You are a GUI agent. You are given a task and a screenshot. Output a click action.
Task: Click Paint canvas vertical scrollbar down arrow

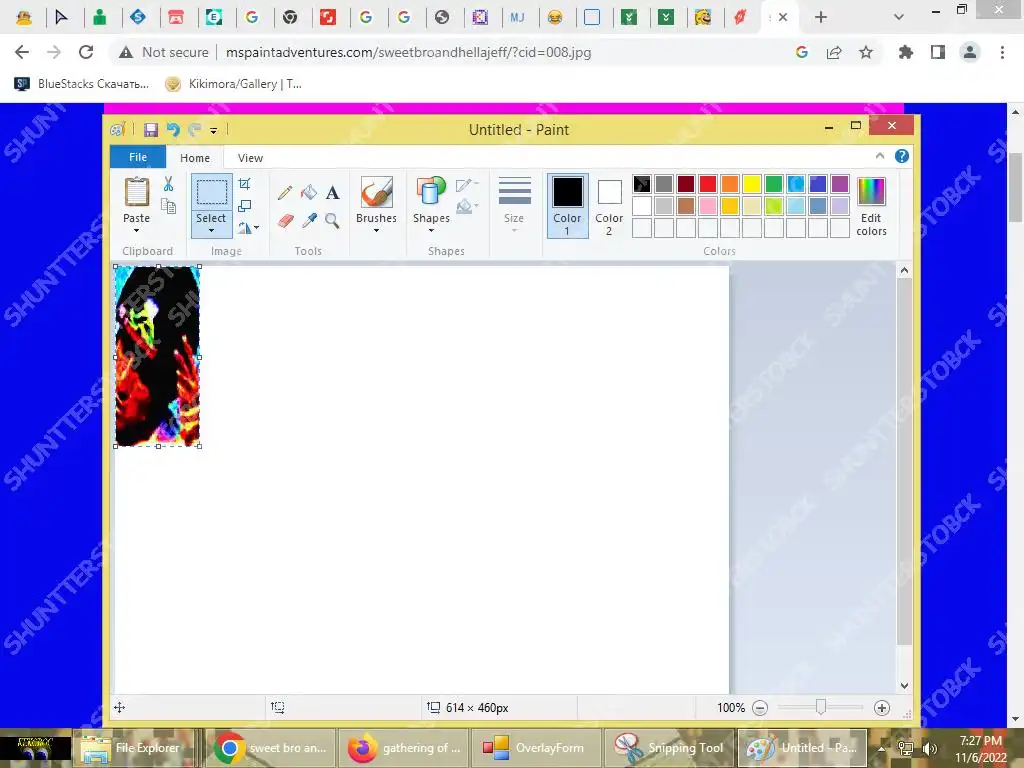pyautogui.click(x=904, y=686)
